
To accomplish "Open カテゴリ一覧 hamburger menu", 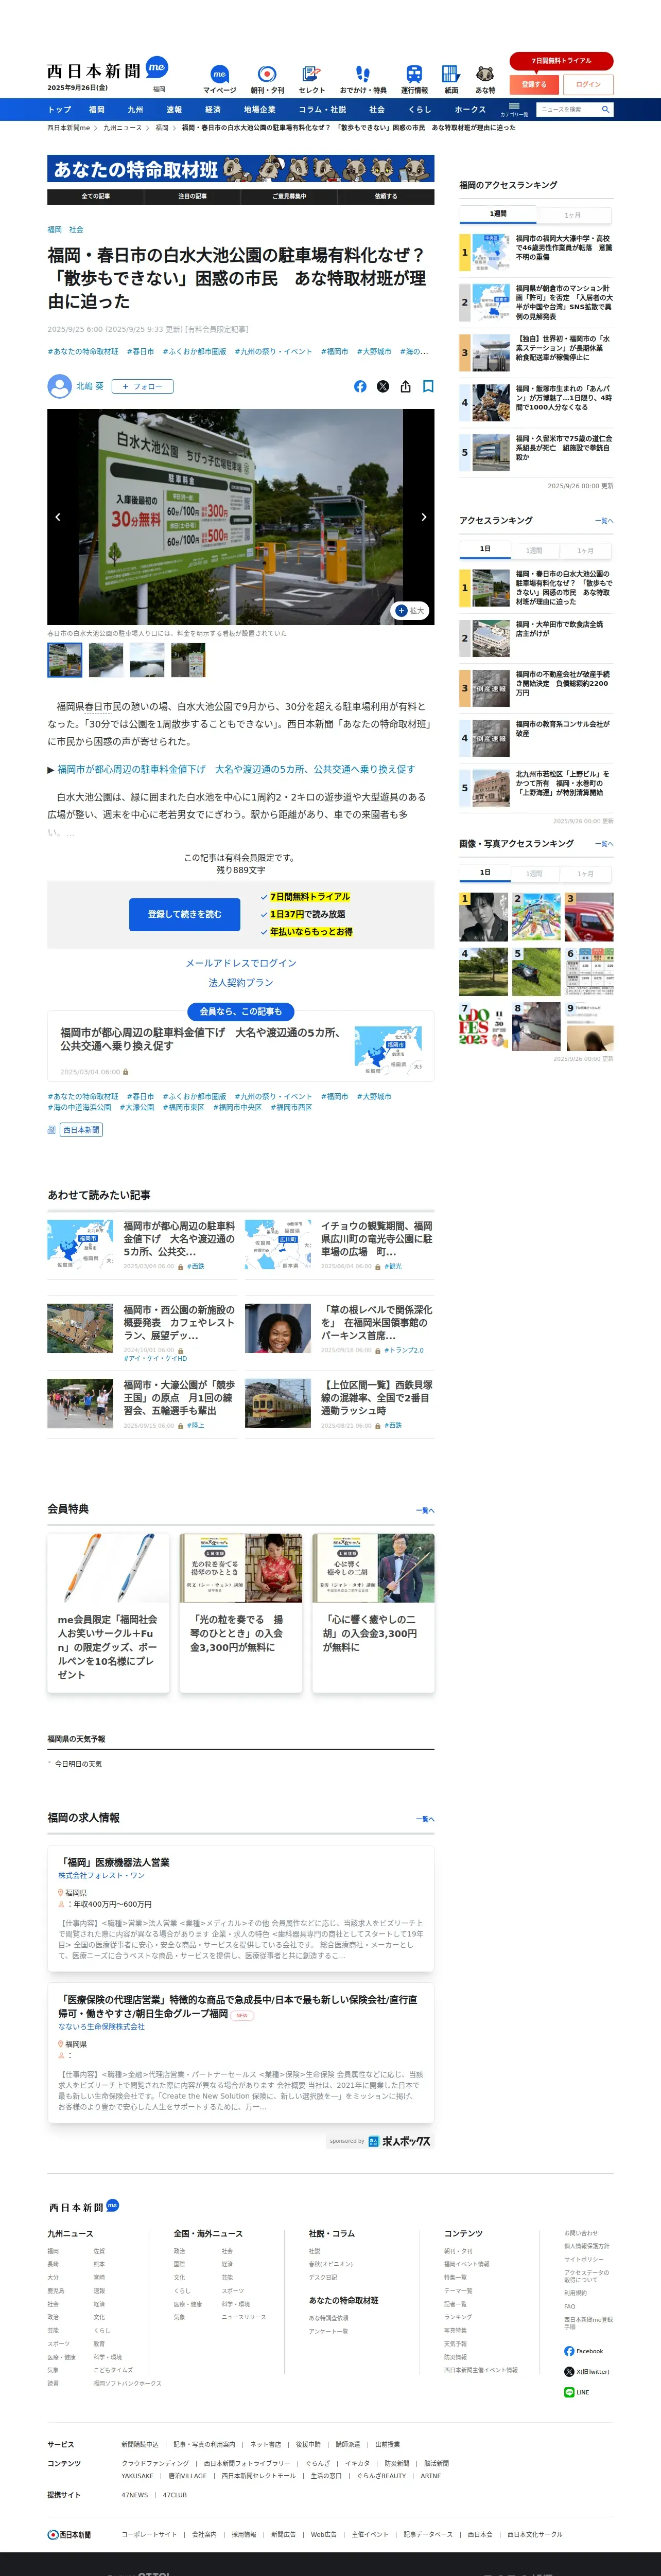I will pyautogui.click(x=514, y=109).
